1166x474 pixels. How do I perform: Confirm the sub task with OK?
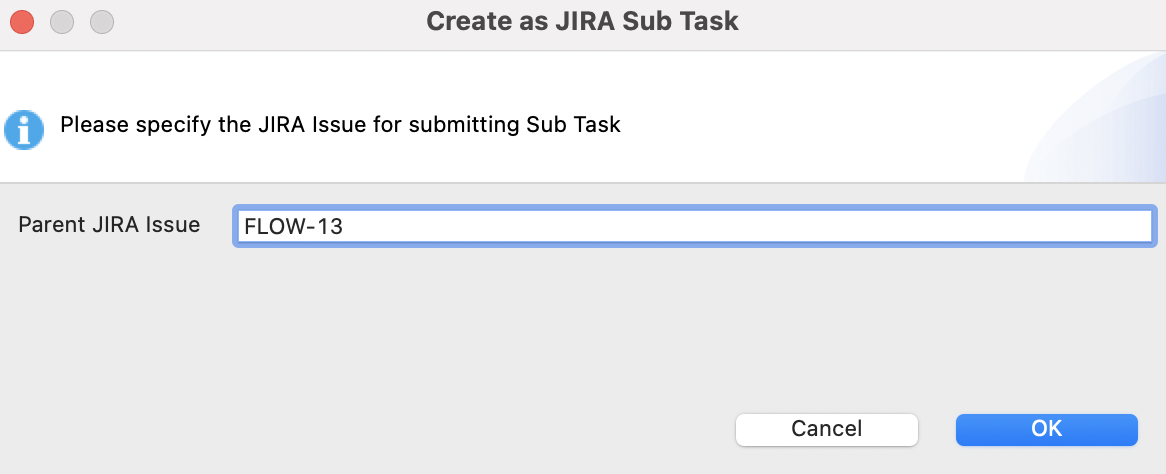pos(1046,429)
